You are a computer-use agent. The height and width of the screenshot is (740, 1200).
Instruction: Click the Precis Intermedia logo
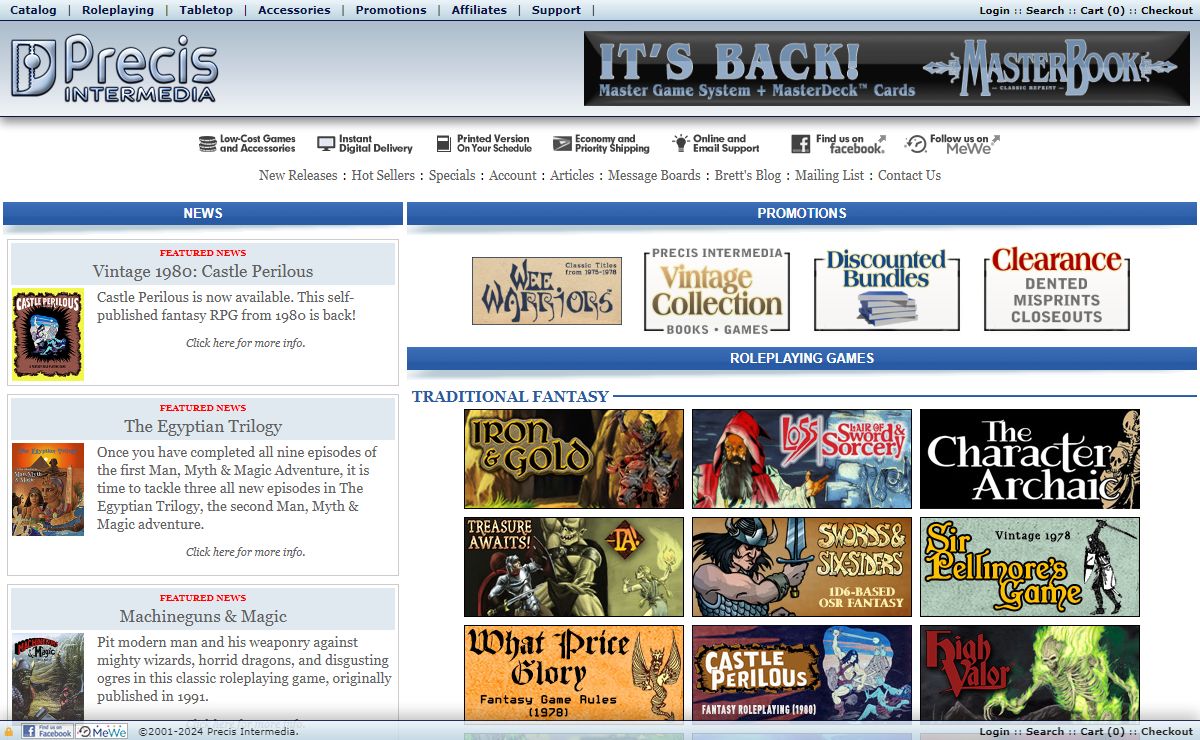(x=113, y=68)
